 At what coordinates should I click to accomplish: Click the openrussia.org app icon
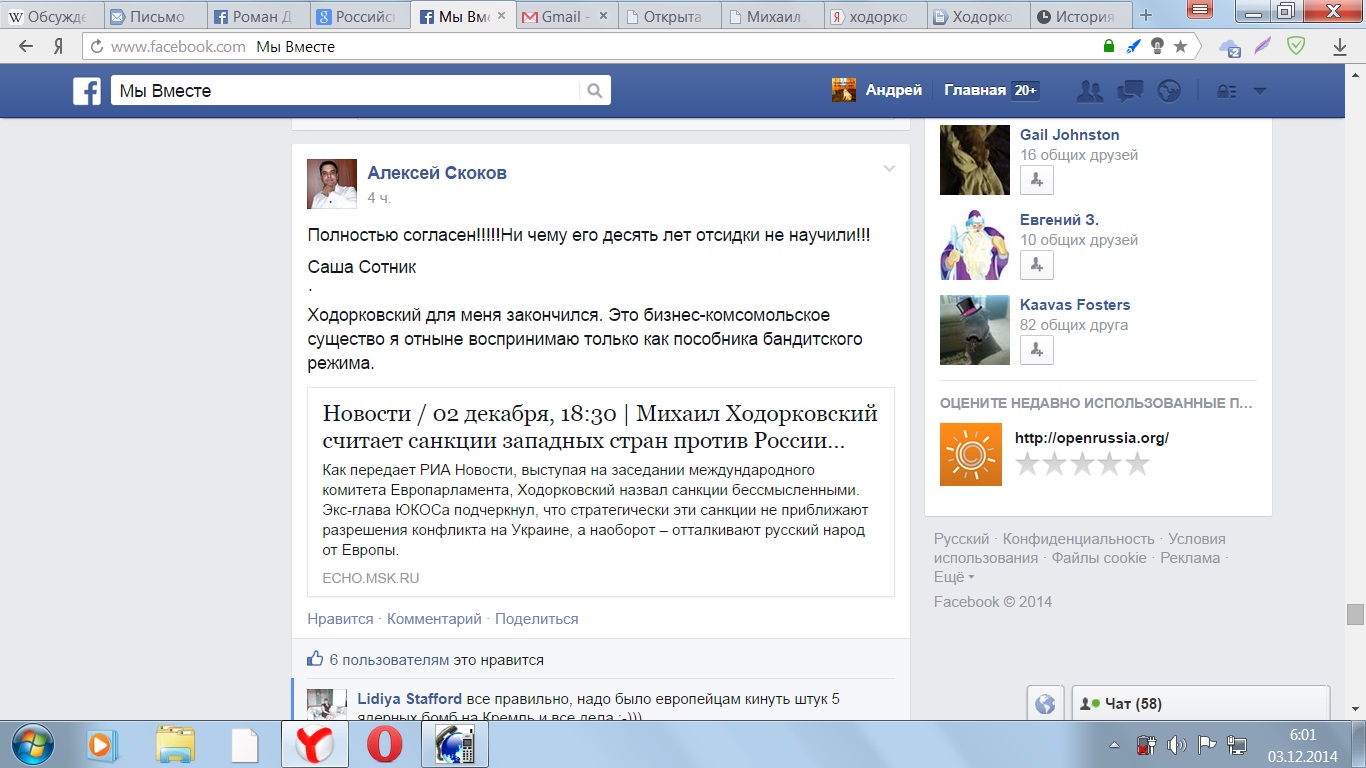click(971, 455)
